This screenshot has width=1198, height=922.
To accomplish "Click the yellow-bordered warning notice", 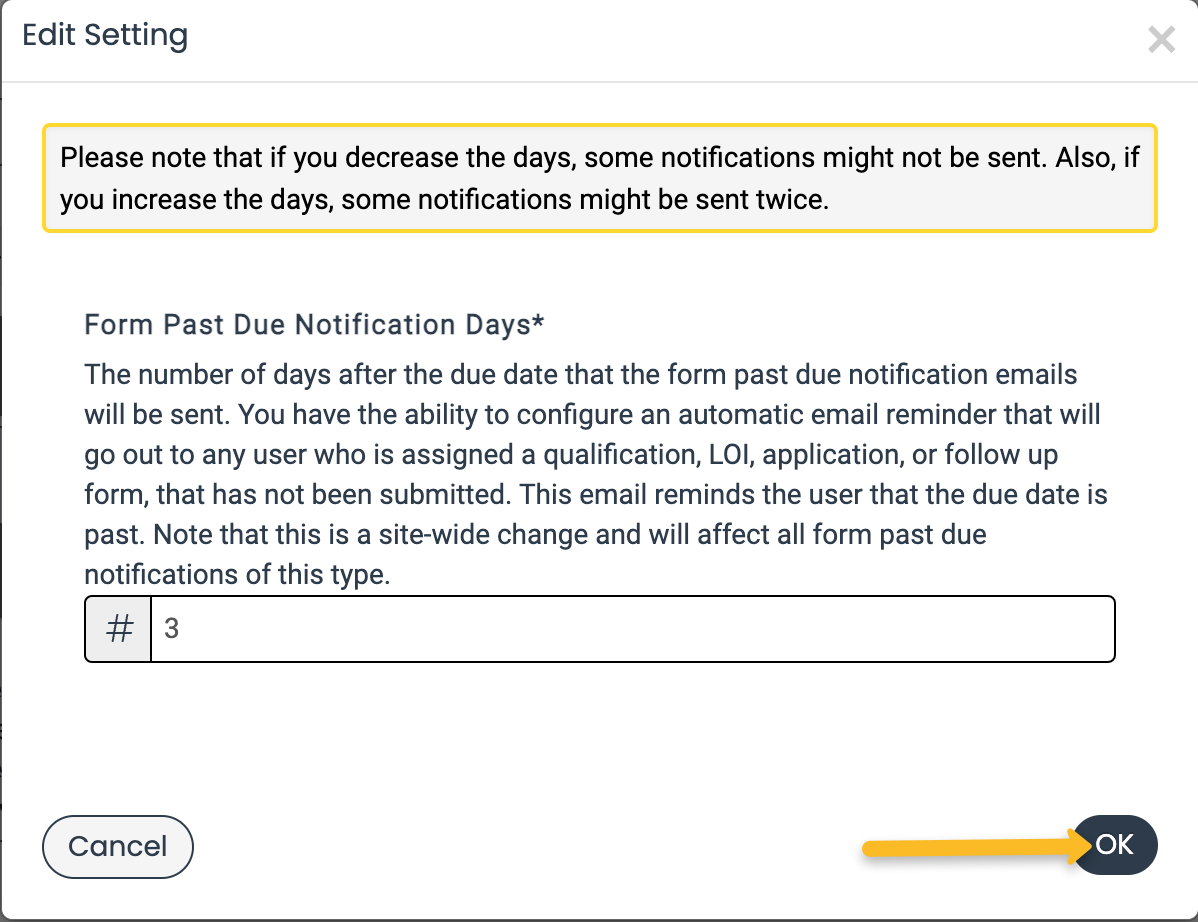I will tap(600, 178).
